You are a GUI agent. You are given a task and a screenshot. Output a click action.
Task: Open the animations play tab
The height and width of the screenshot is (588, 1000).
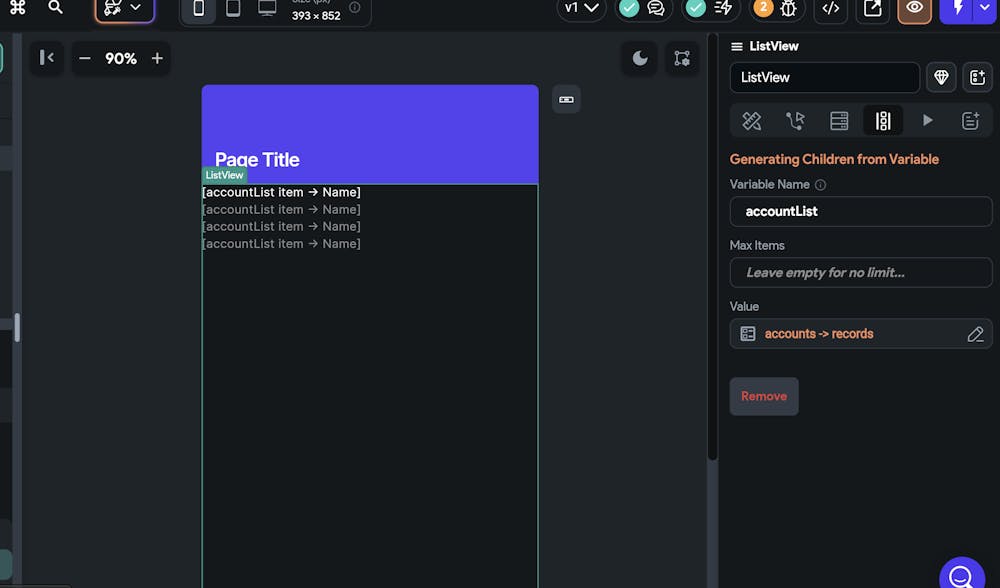[927, 121]
